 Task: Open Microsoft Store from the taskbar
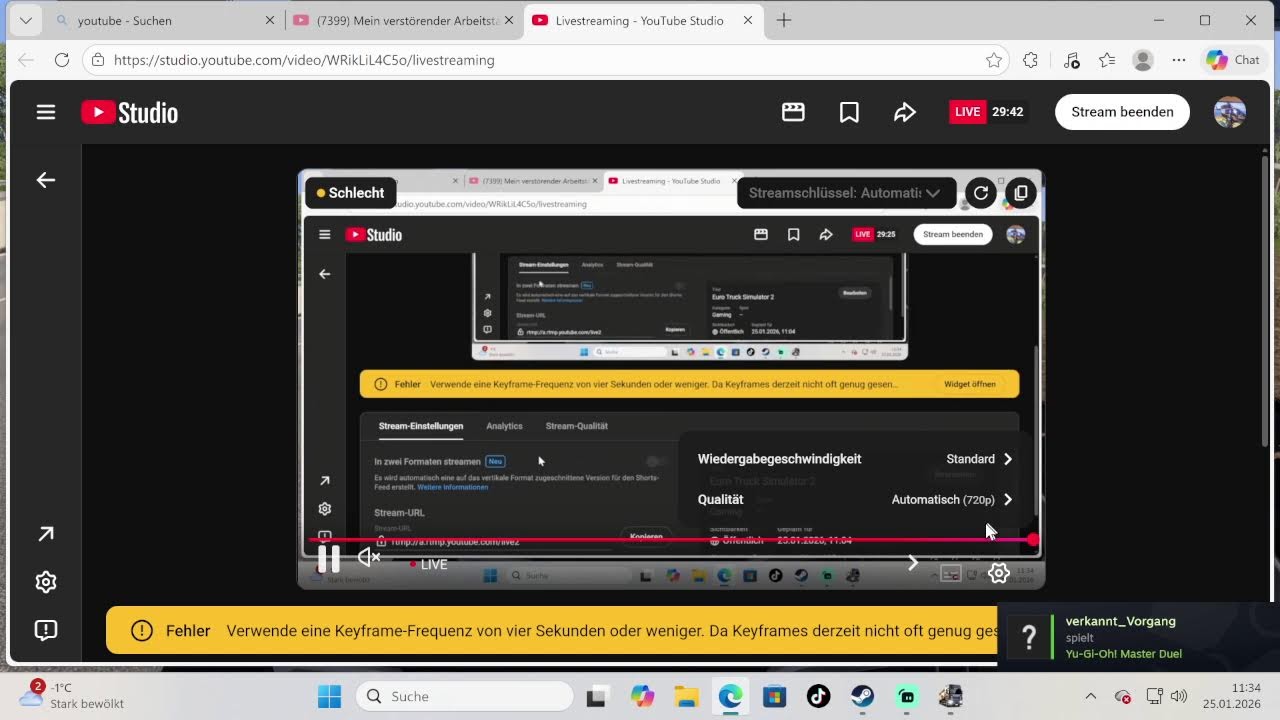[774, 696]
